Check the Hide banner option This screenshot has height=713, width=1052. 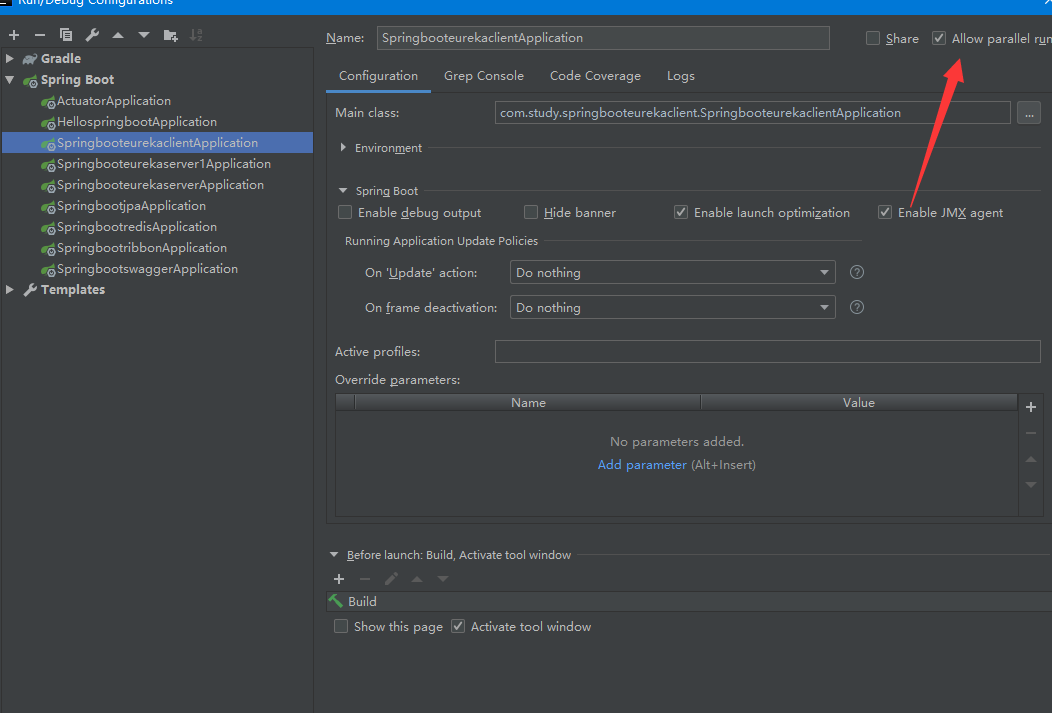click(x=531, y=213)
